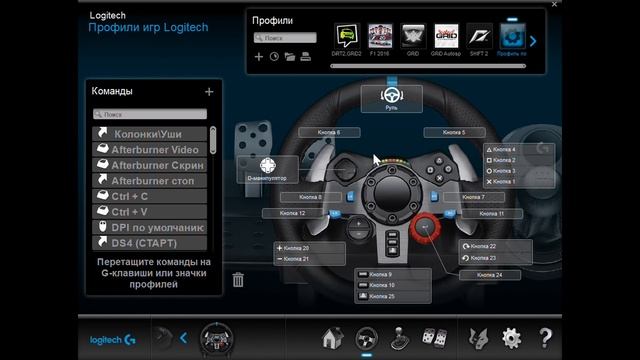Viewport: 640px width, 360px height.
Task: Click the print profile icon
Action: (x=306, y=56)
